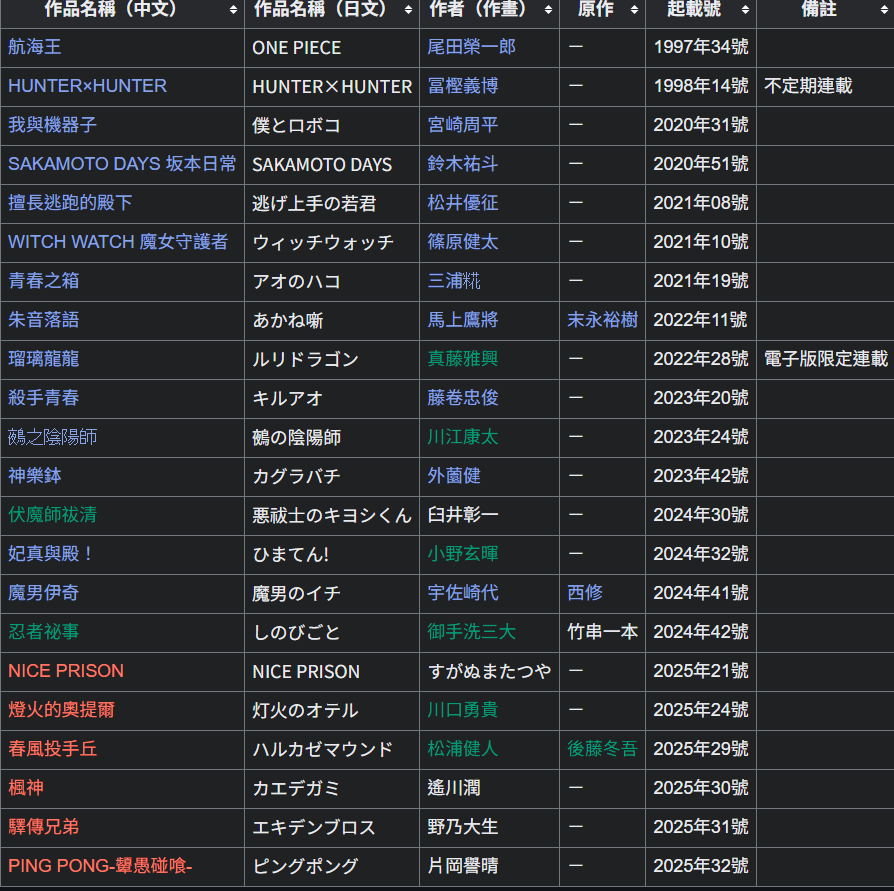Screen dimensions: 894x891
Task: Click author link 冨樫義博
Action: pyautogui.click(x=463, y=86)
